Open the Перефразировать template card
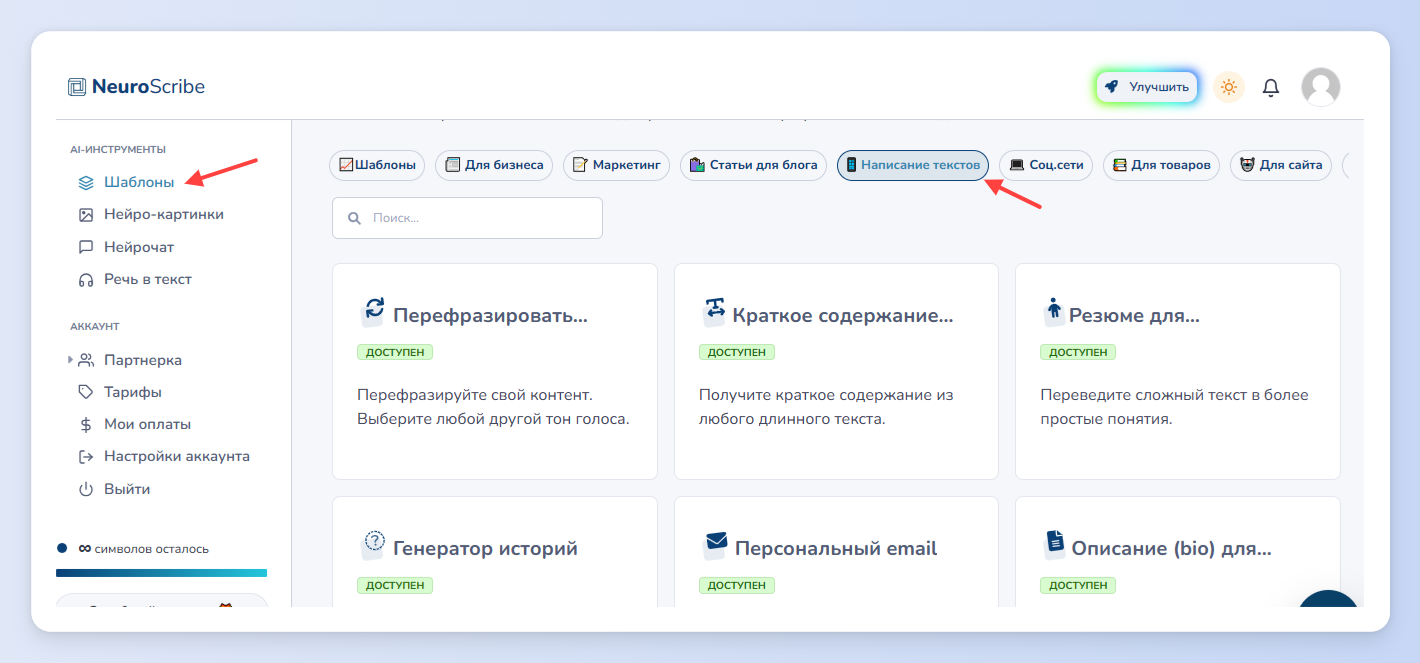 point(495,371)
